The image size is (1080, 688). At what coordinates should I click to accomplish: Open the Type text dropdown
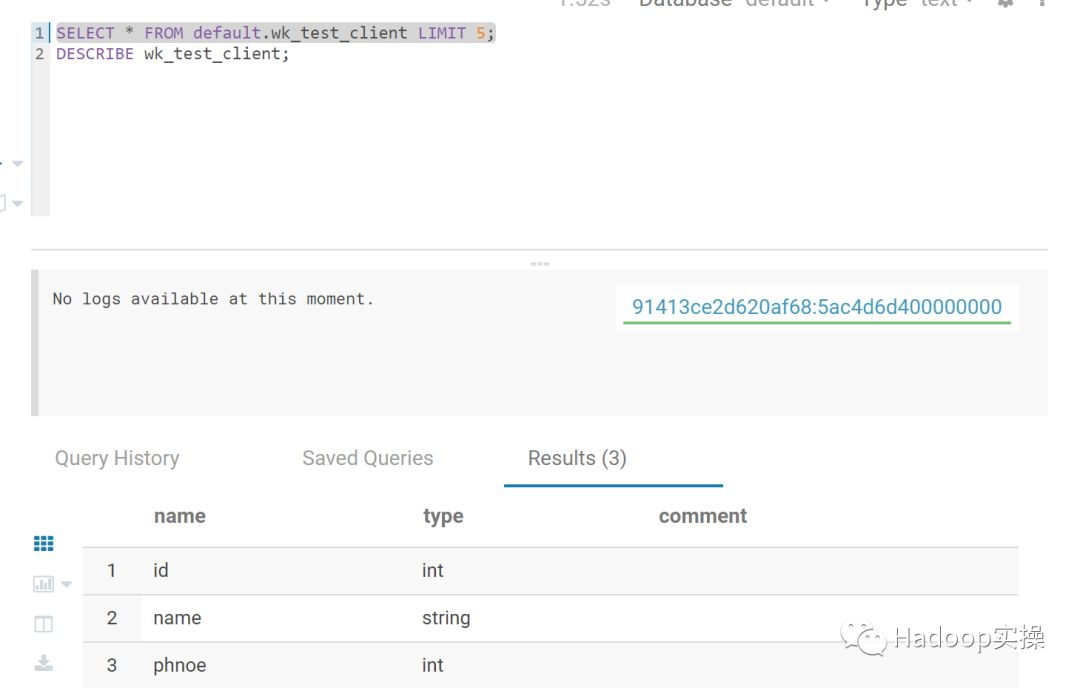[918, 3]
